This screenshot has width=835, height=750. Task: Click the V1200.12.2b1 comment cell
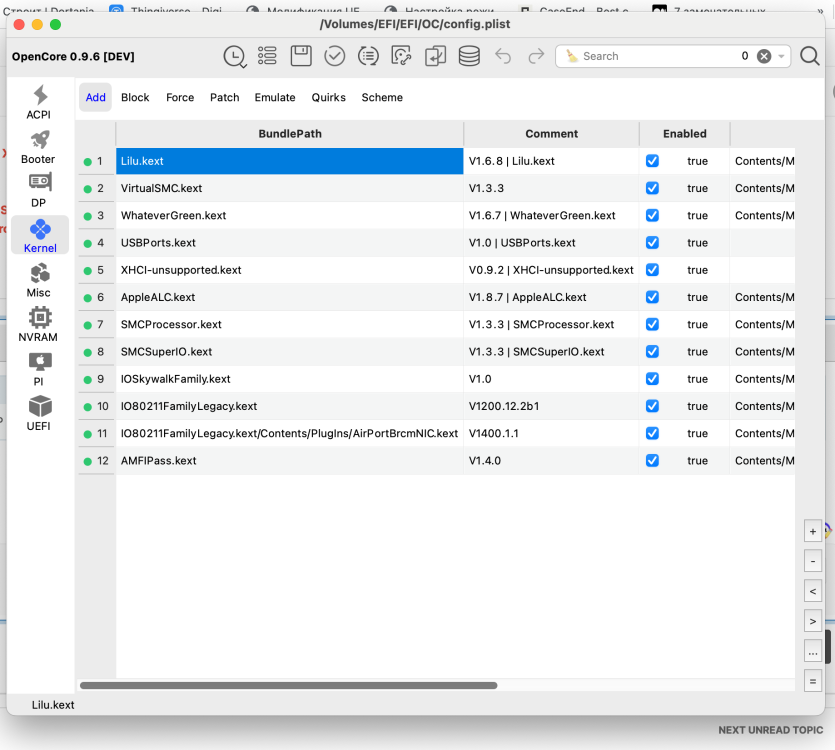click(551, 406)
